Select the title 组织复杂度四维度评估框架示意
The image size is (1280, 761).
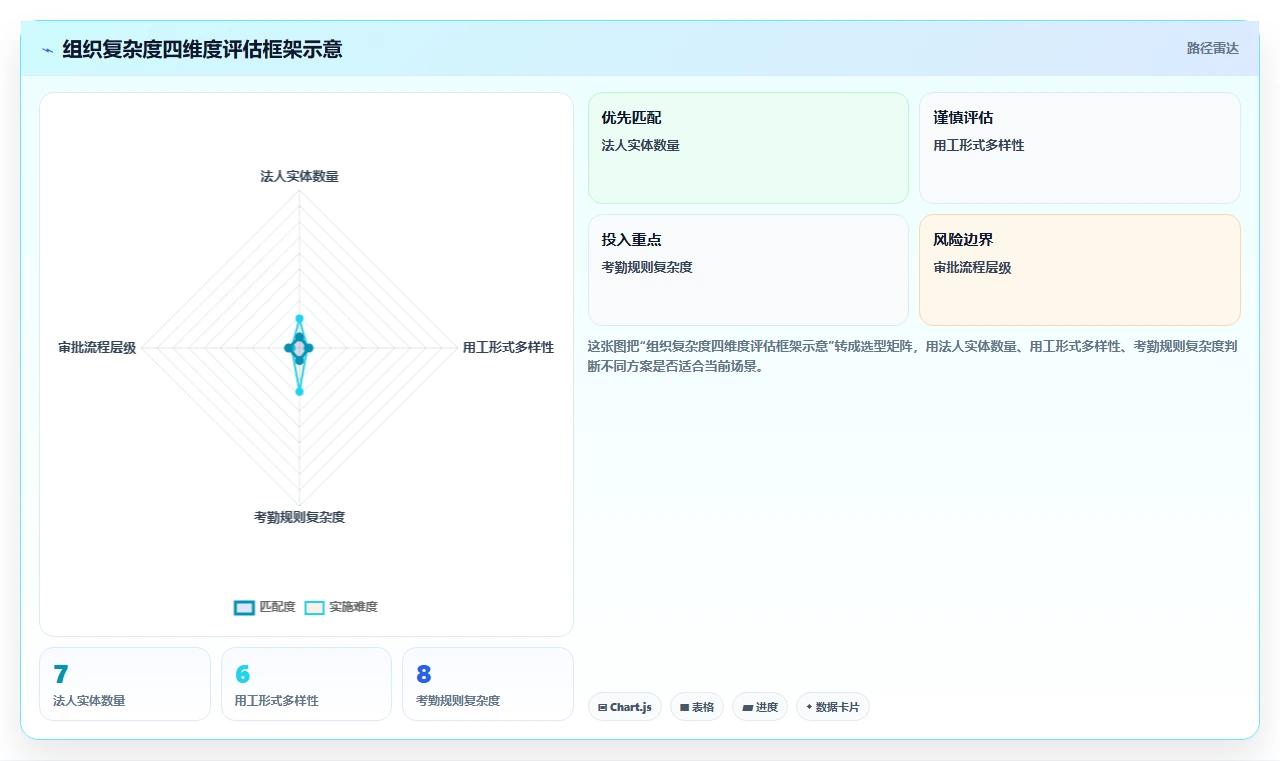202,49
